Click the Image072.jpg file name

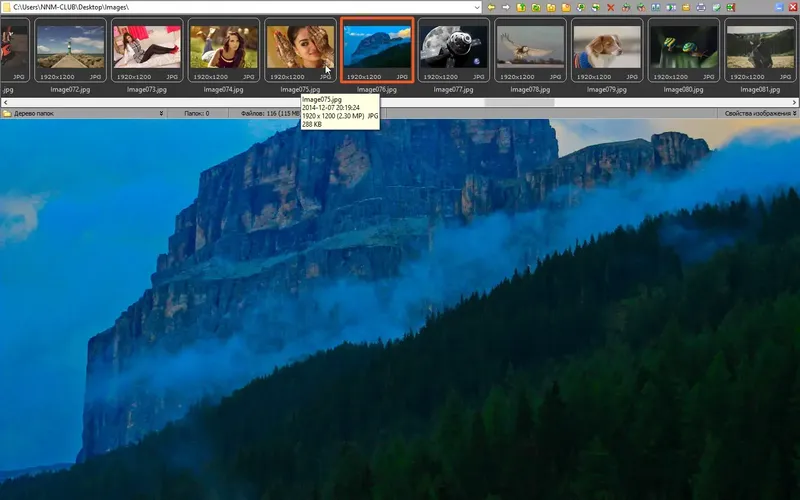click(x=70, y=89)
